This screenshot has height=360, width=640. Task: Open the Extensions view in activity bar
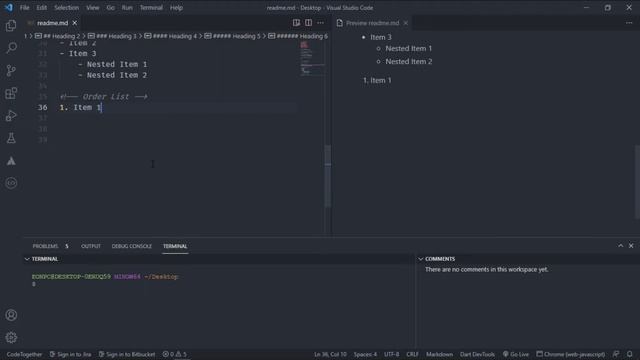tap(11, 93)
